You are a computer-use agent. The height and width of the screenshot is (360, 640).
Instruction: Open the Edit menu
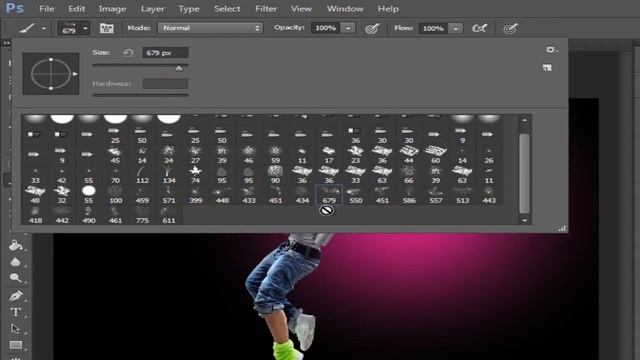(x=77, y=9)
